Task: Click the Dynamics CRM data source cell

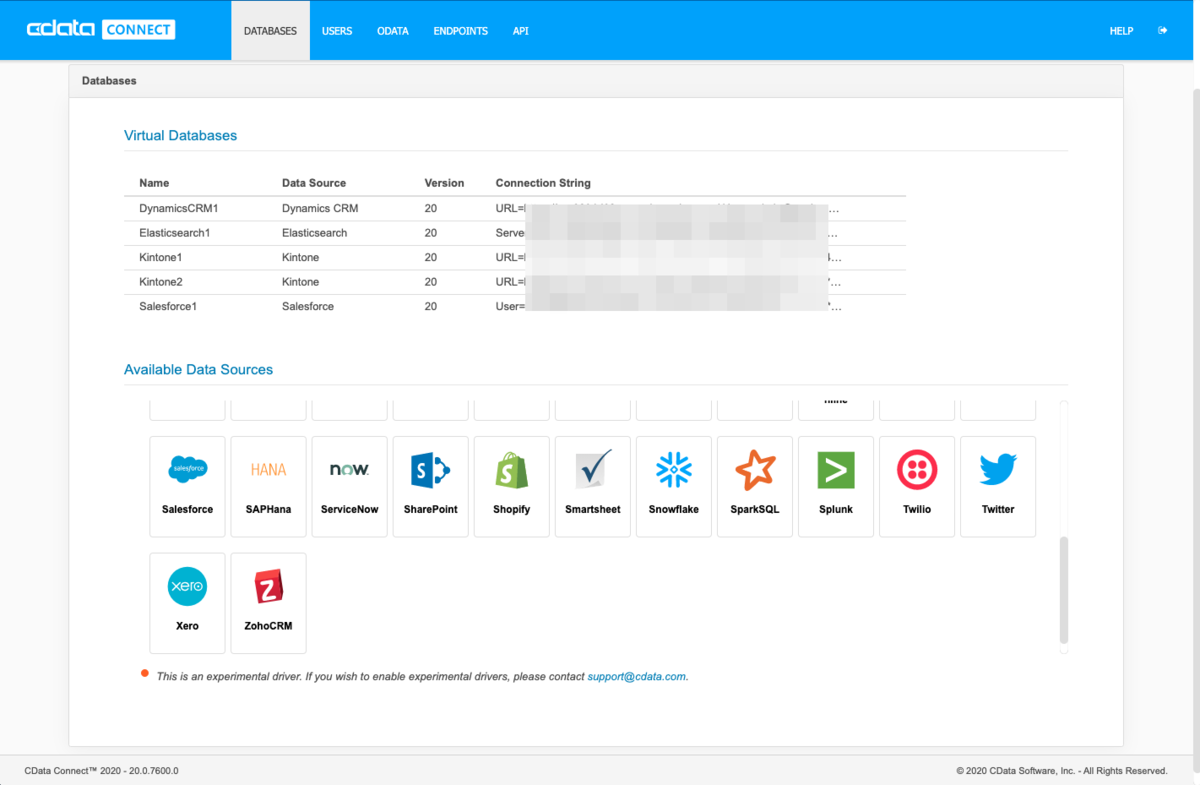Action: click(x=320, y=208)
